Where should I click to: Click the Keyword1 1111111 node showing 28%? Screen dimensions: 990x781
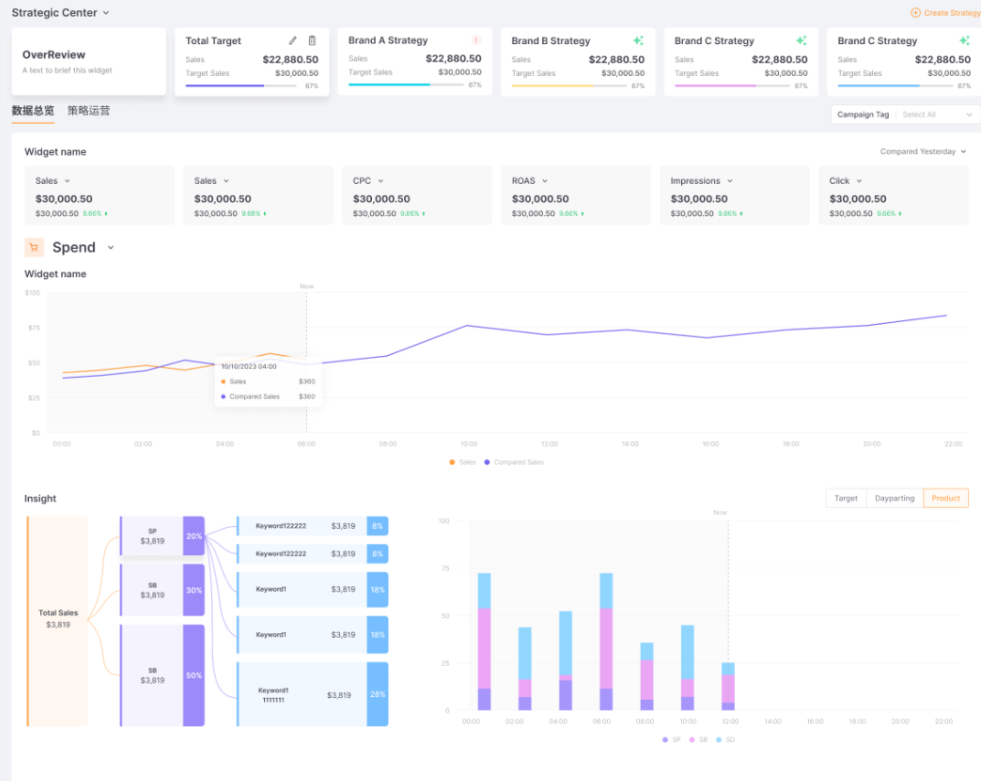(313, 695)
